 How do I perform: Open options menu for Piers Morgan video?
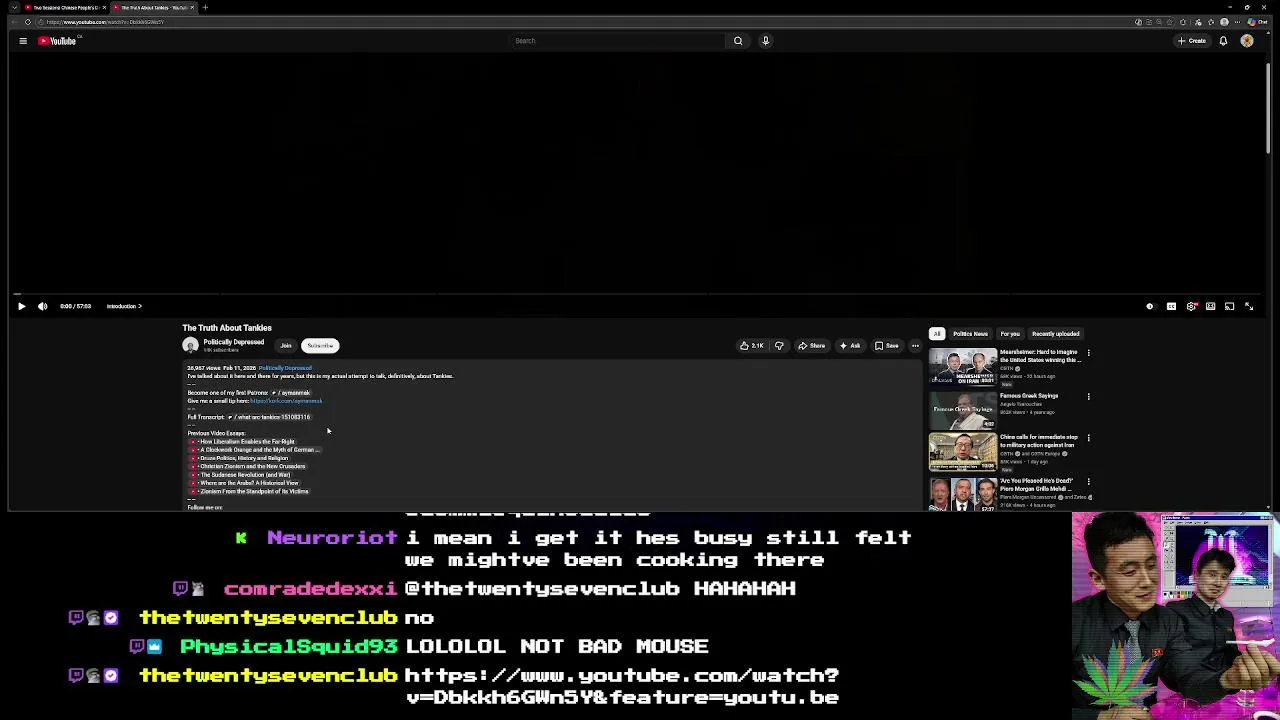click(1089, 481)
